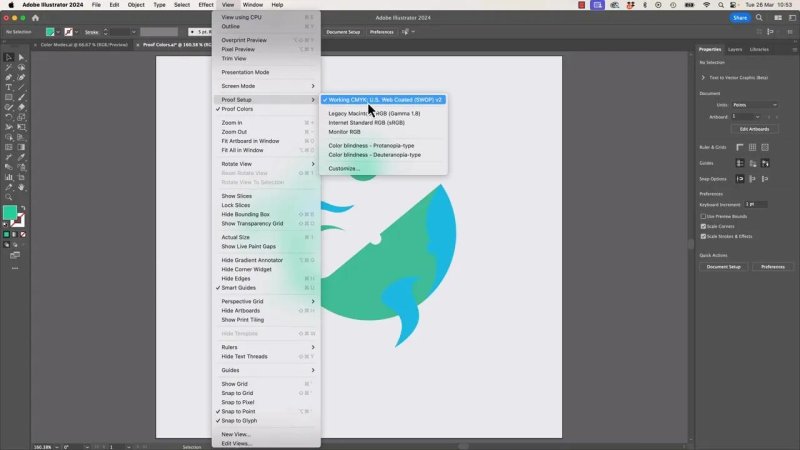
Task: Choose the Magic Wand tool
Action: pyautogui.click(x=9, y=67)
